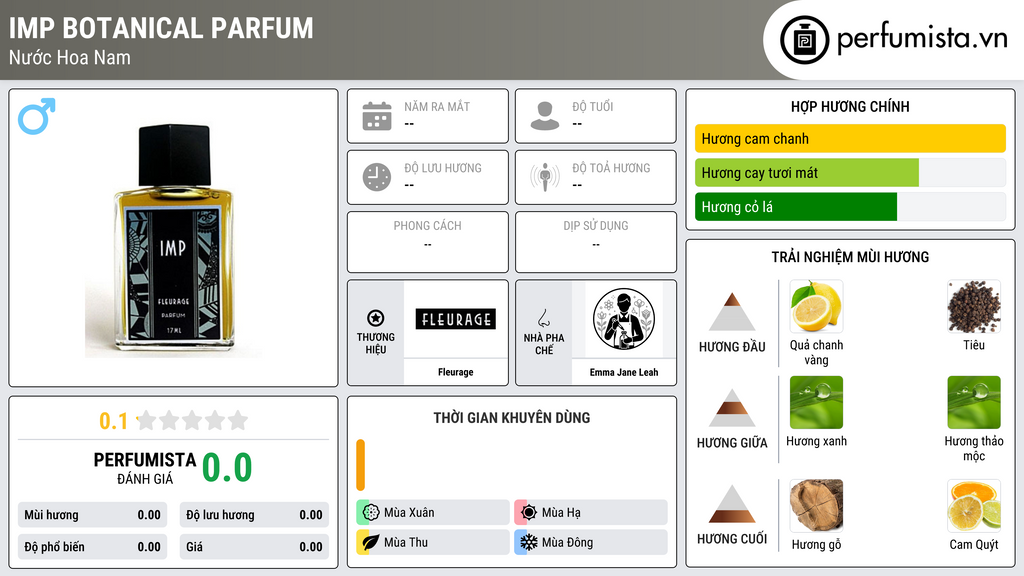1024x576 pixels.
Task: Click the Hương xanh green leaf image
Action: click(x=816, y=402)
